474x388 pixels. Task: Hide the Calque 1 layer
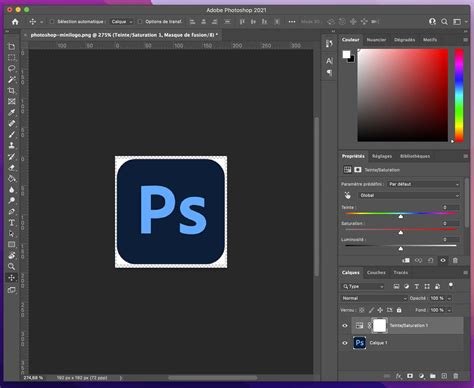click(345, 343)
